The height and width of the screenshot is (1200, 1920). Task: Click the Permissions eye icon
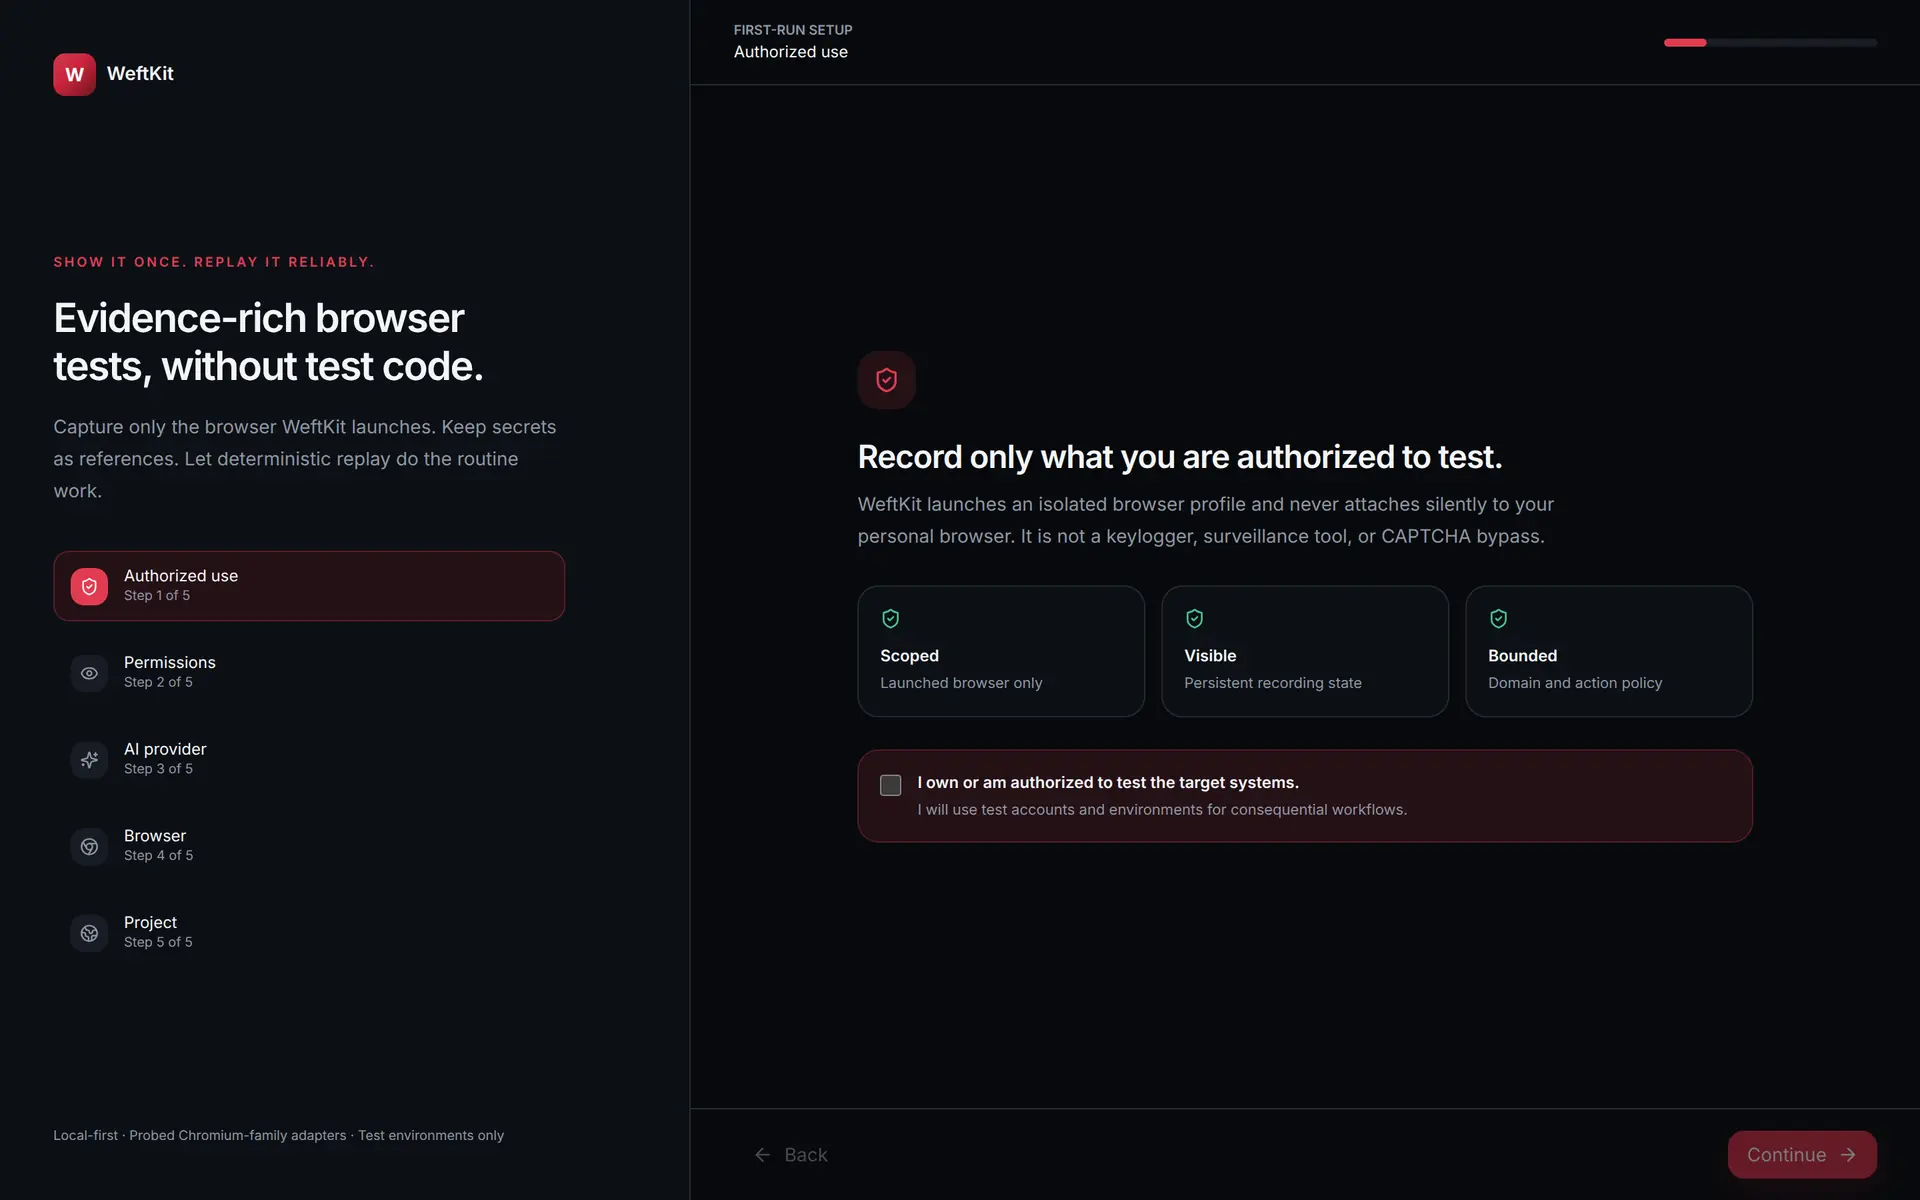coord(89,673)
